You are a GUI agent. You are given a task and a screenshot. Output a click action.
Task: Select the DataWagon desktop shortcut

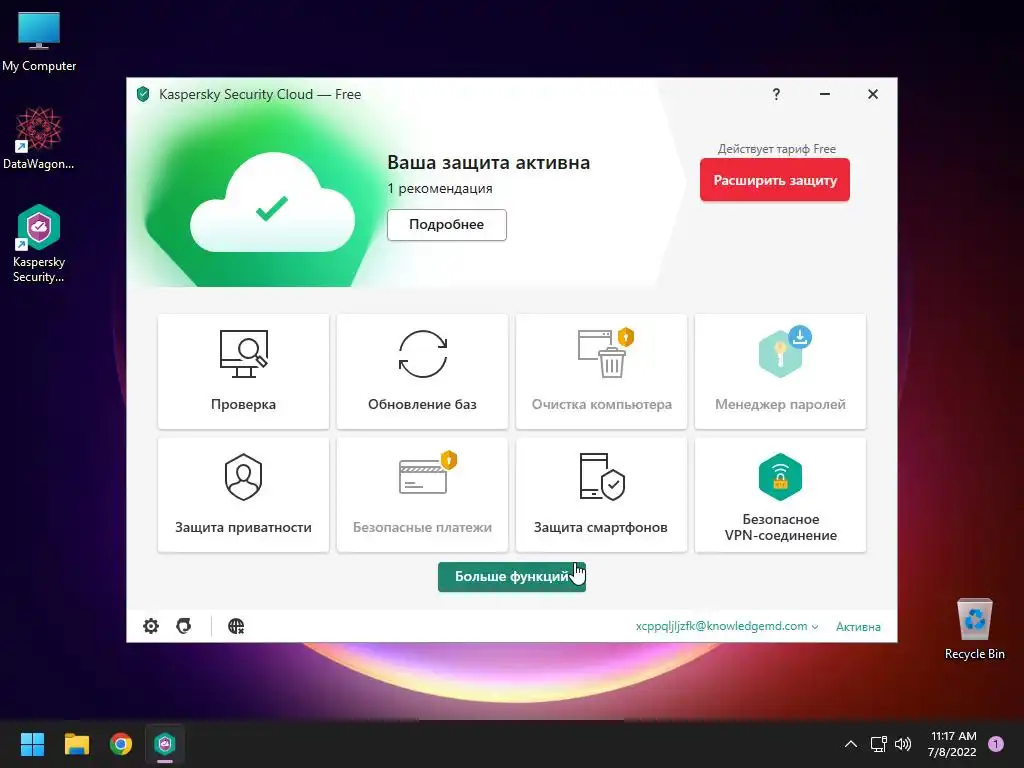click(x=39, y=138)
